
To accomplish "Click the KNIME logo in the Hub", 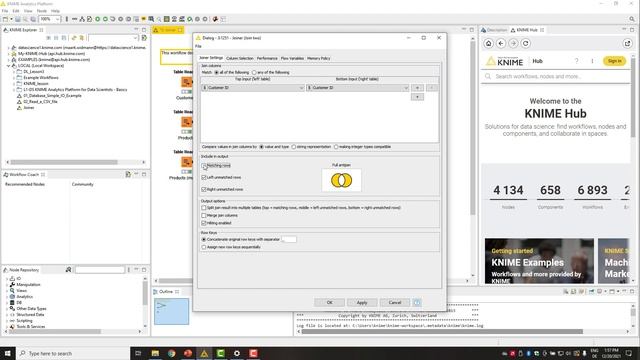I will (x=504, y=61).
